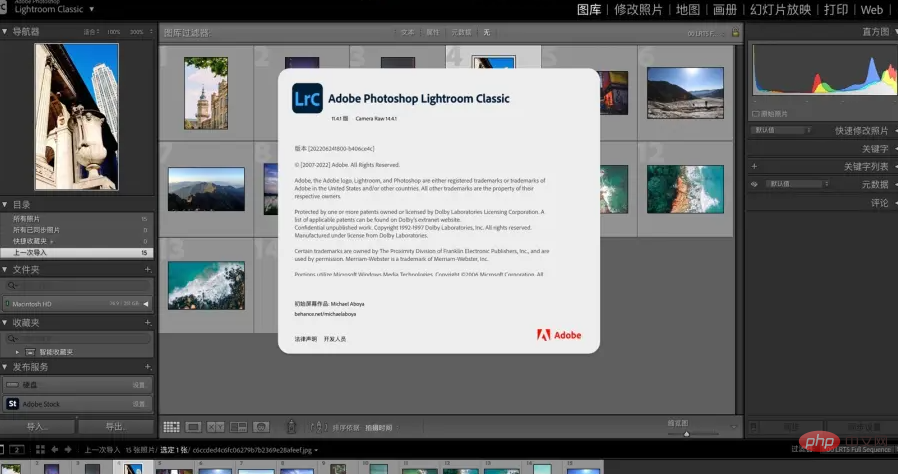This screenshot has height=474, width=898.
Task: Click the 导入... button
Action: (38, 426)
